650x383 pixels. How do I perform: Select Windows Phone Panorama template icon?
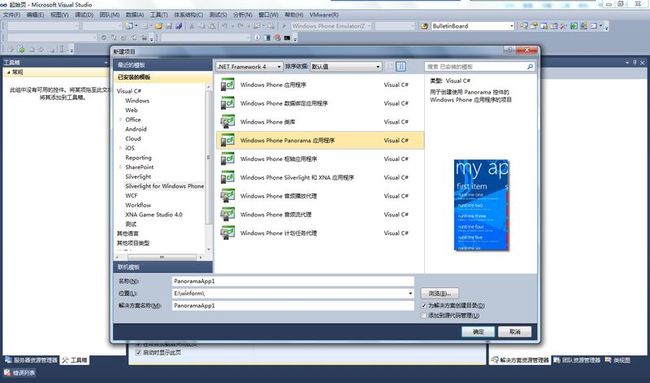(x=228, y=140)
